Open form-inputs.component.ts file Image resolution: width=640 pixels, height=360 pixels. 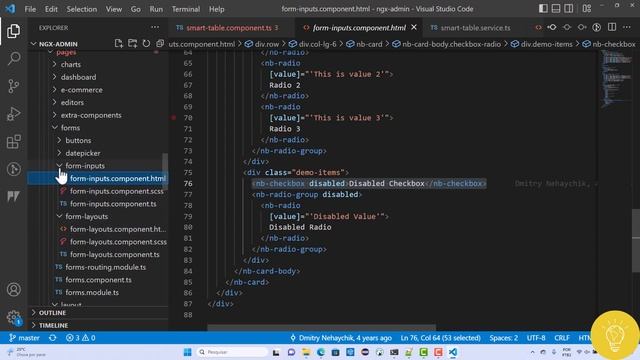113,204
